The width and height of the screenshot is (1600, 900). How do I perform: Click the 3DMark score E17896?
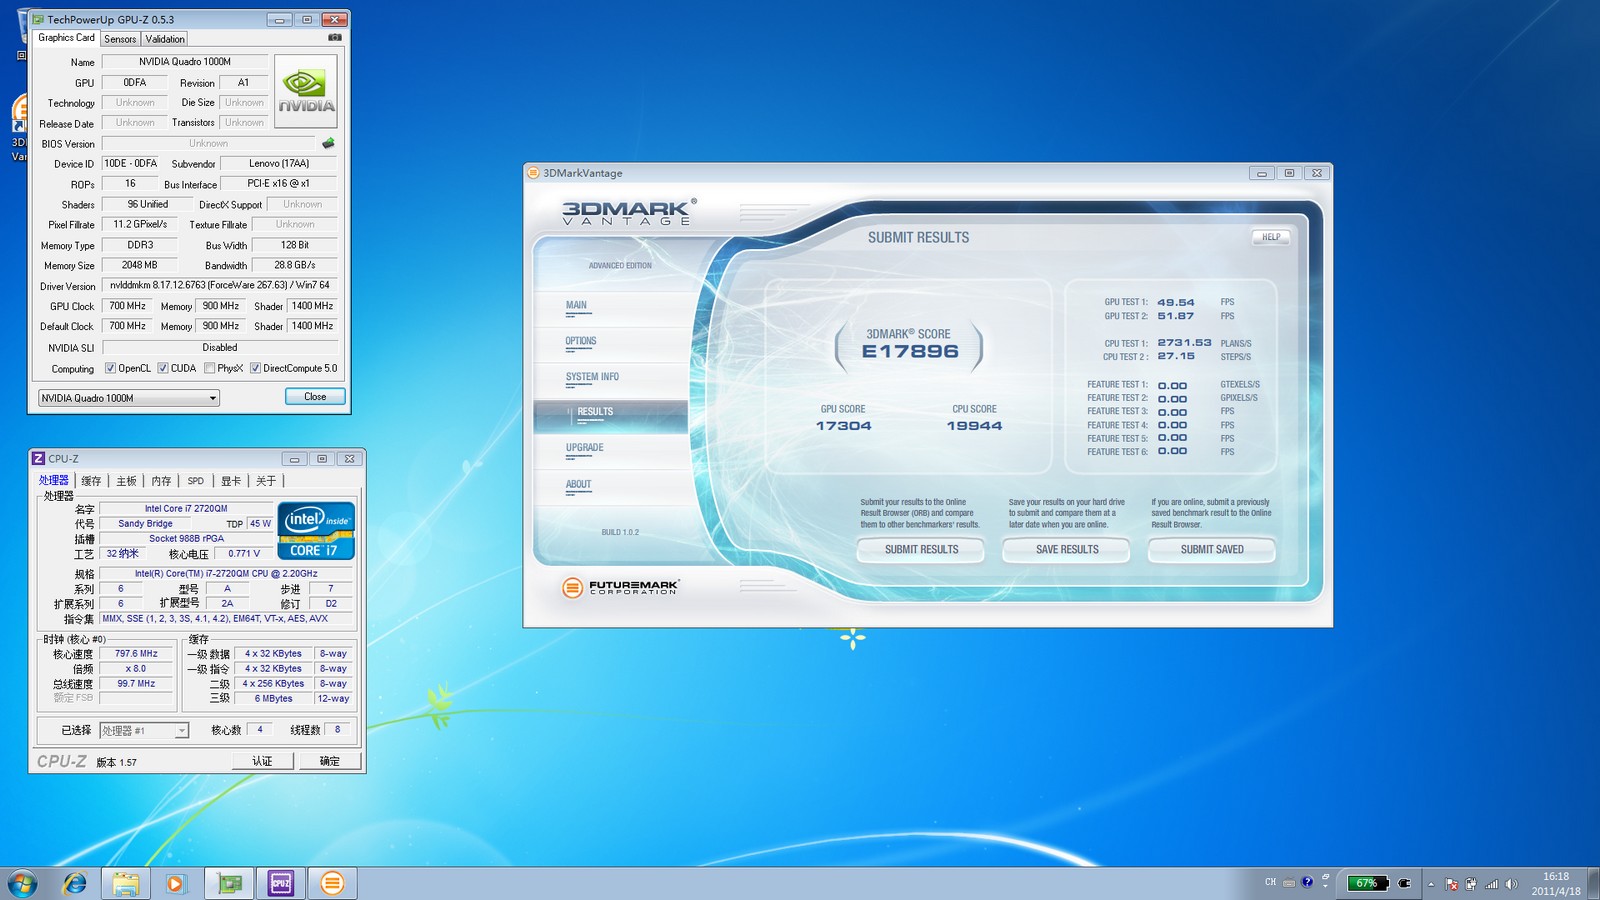click(910, 352)
